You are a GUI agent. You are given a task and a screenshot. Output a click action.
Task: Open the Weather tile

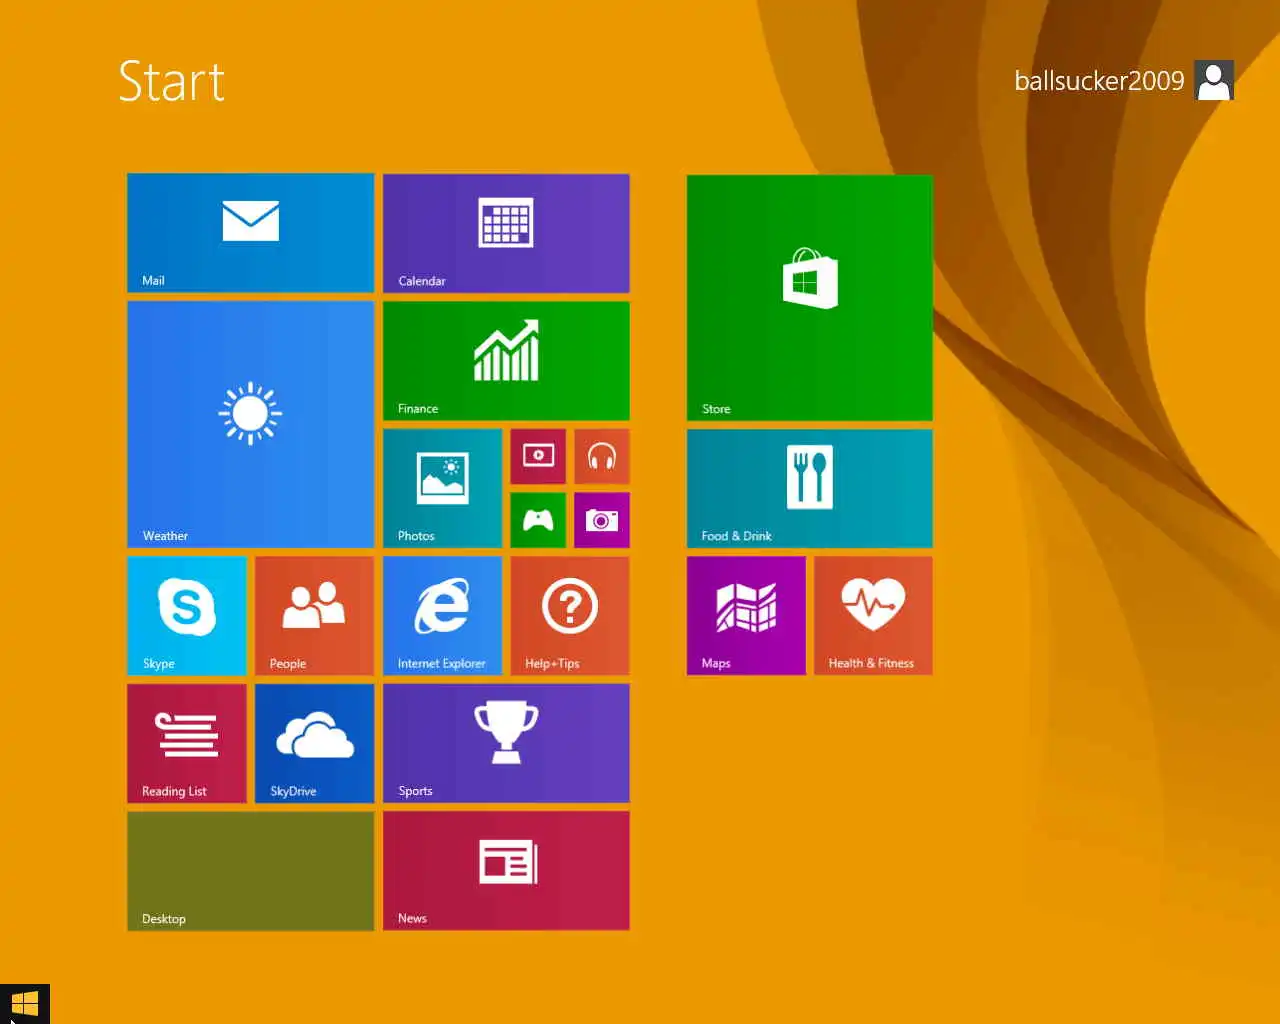click(x=250, y=425)
